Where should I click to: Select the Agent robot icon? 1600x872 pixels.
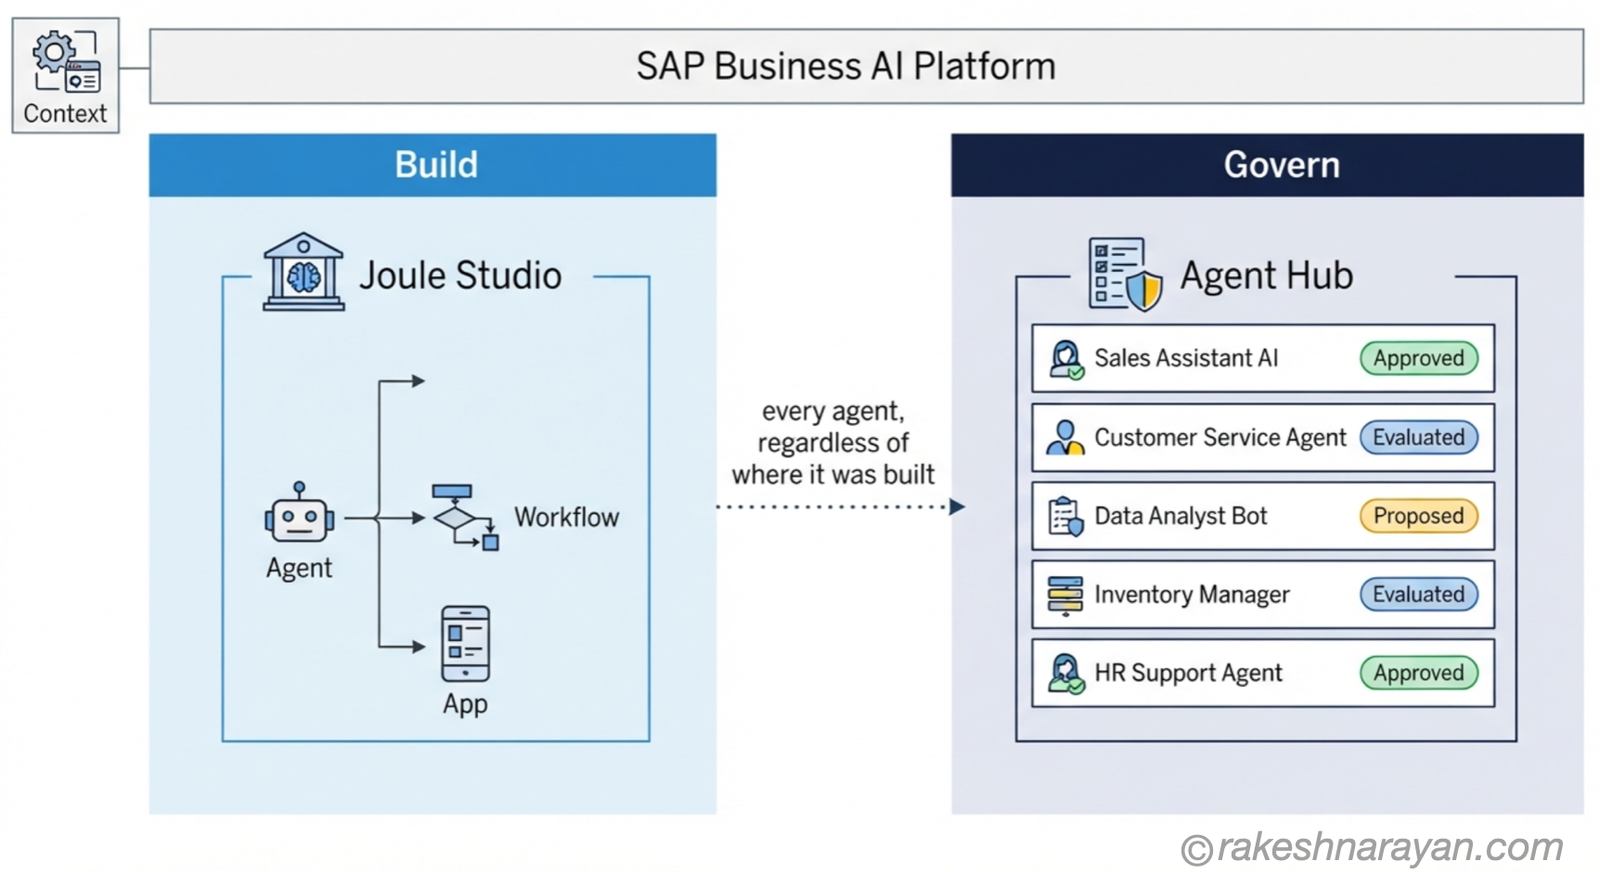(299, 513)
